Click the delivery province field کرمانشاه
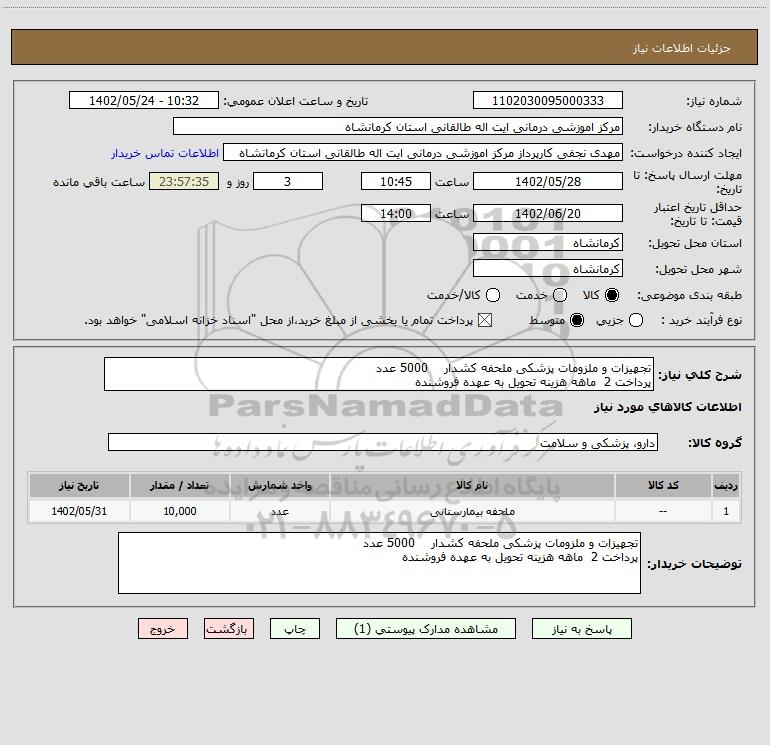This screenshot has width=770, height=745. (548, 242)
